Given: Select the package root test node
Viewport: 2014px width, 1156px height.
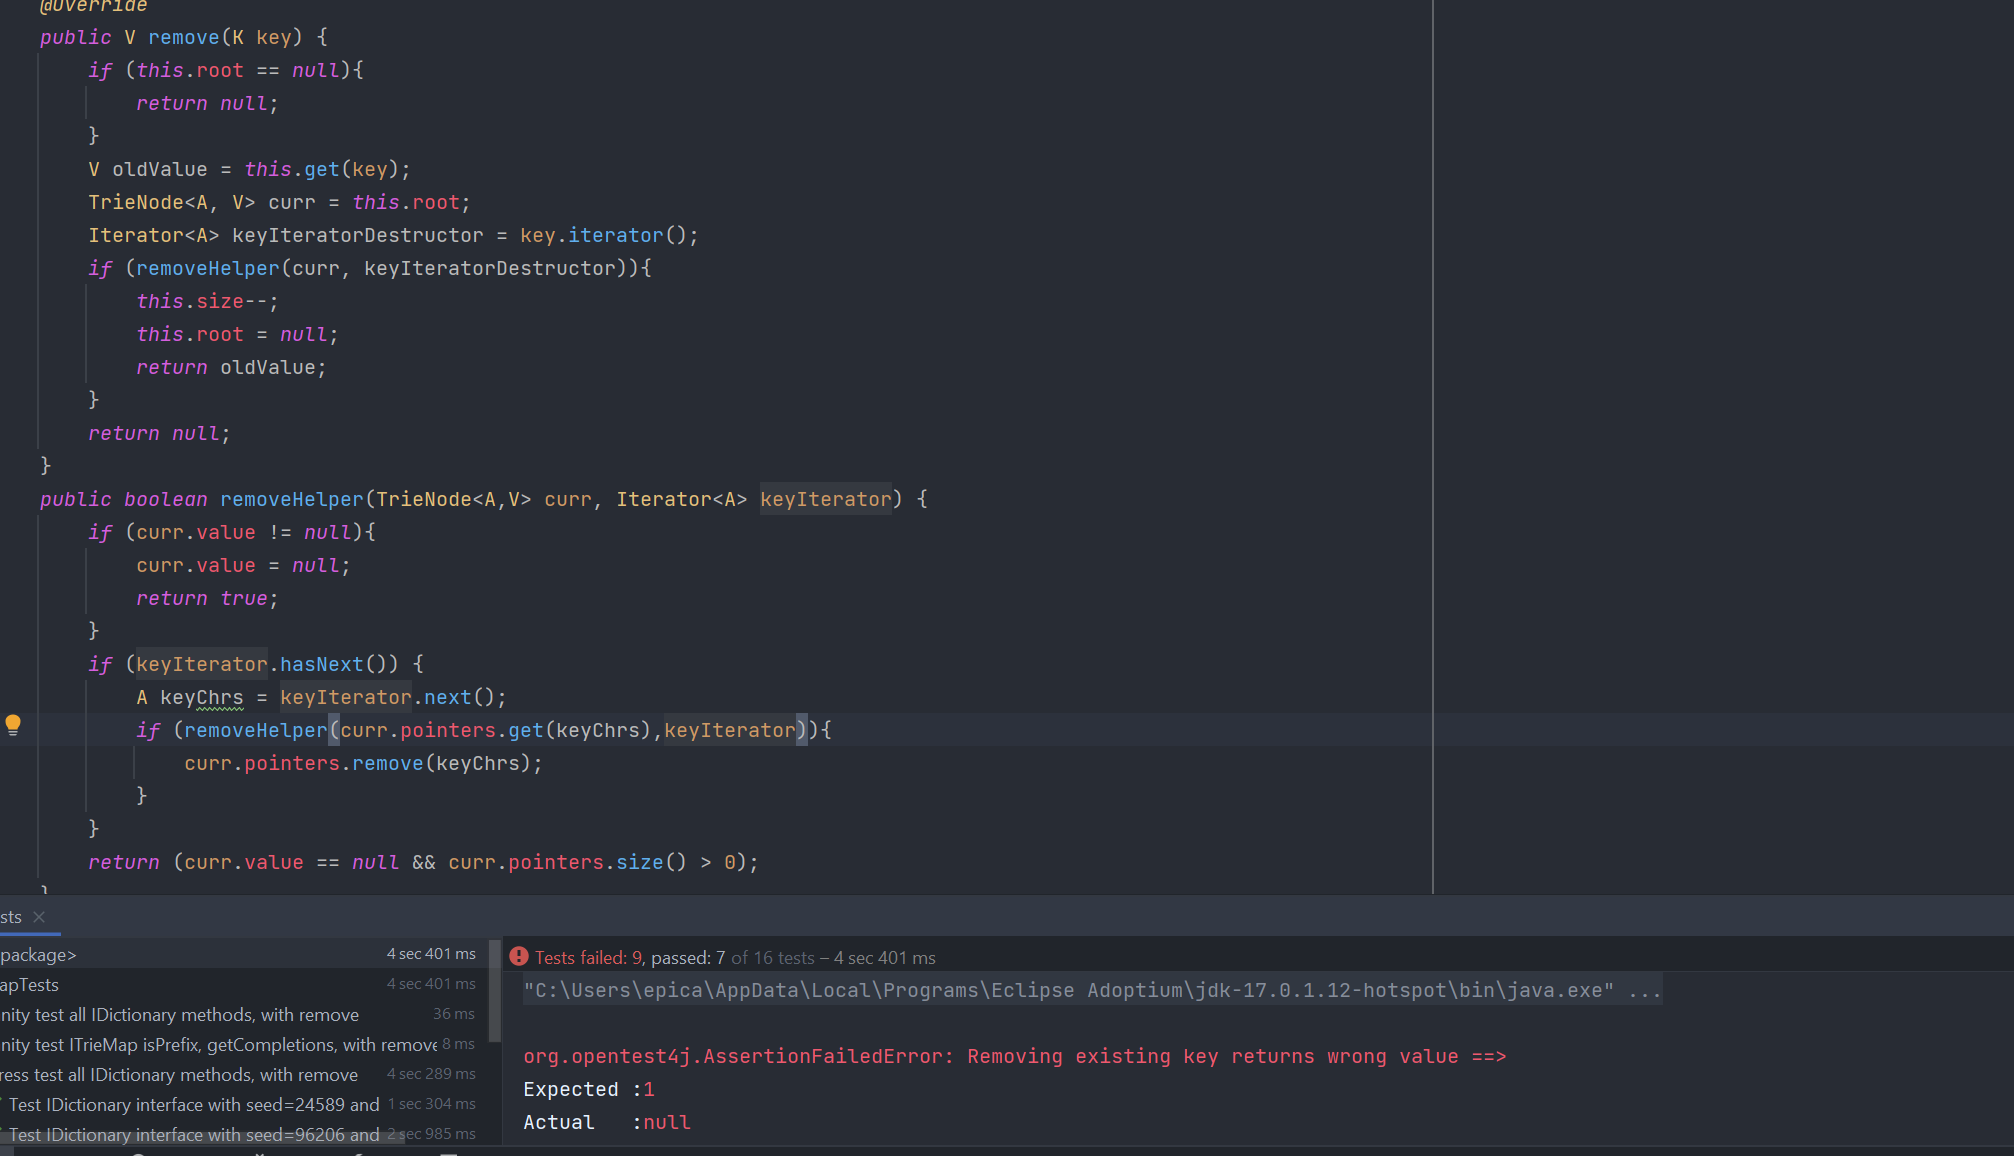Looking at the screenshot, I should [x=40, y=955].
